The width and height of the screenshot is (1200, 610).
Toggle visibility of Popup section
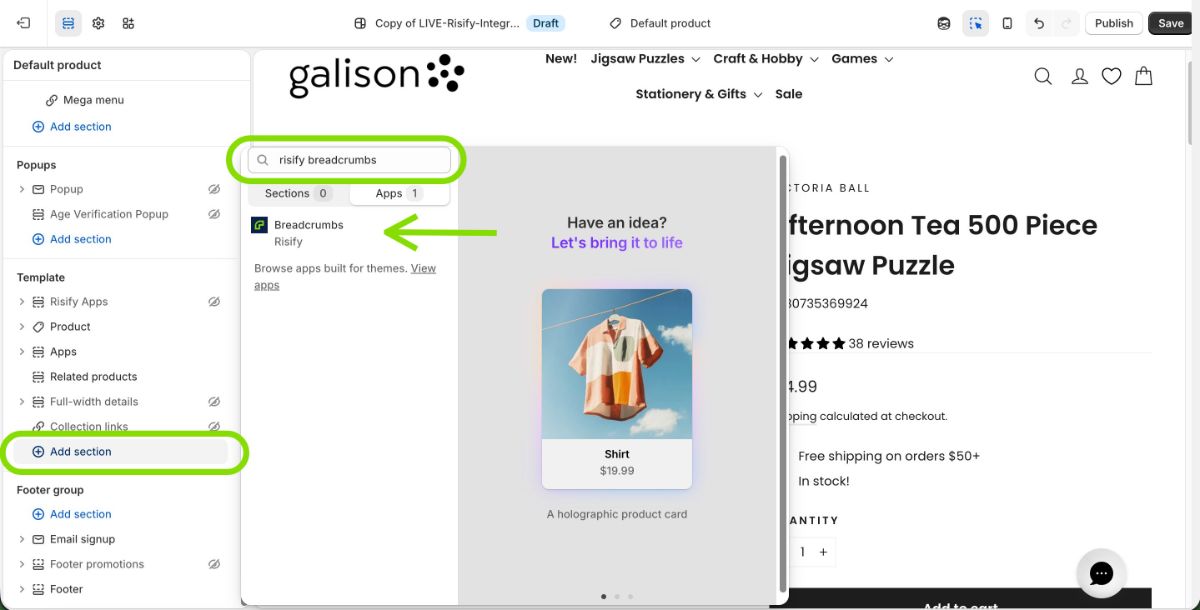(214, 189)
